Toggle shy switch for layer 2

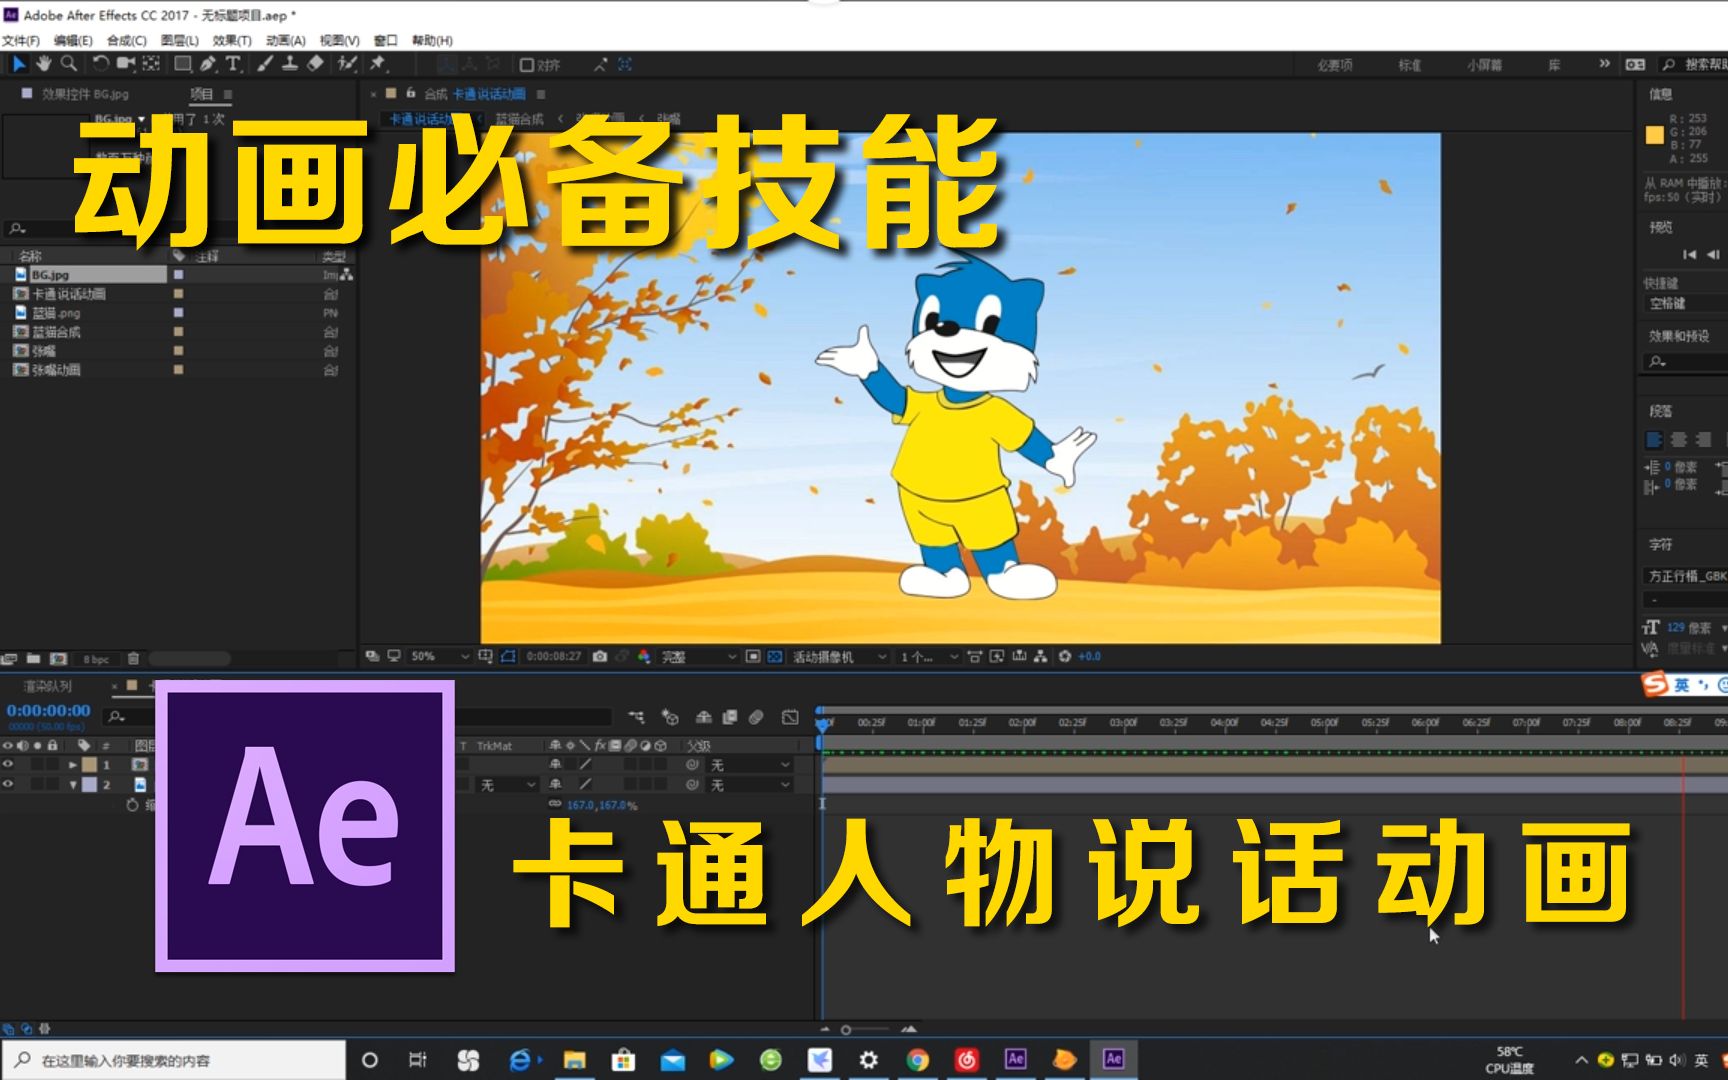555,784
